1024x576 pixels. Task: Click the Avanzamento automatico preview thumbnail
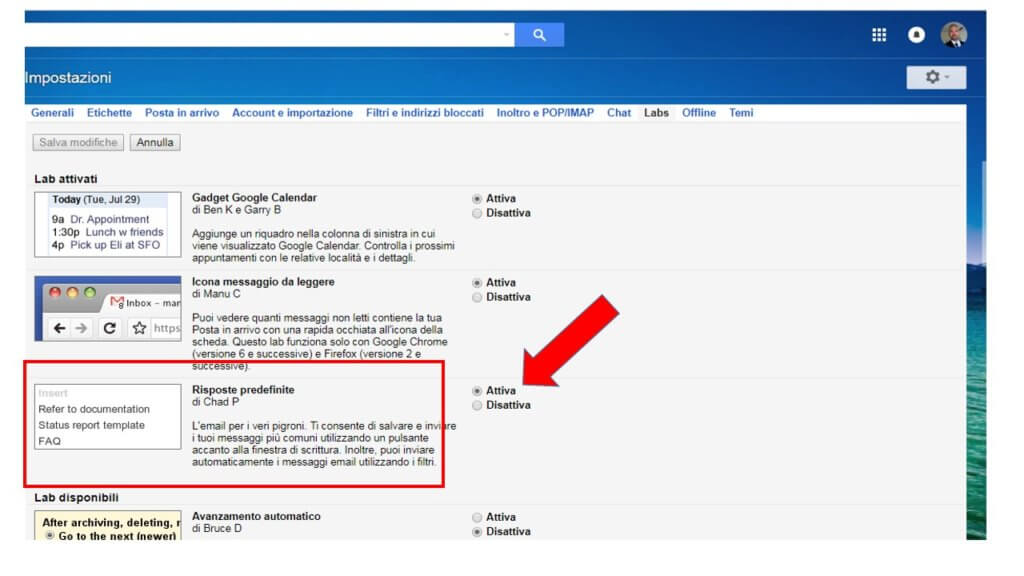click(x=108, y=525)
